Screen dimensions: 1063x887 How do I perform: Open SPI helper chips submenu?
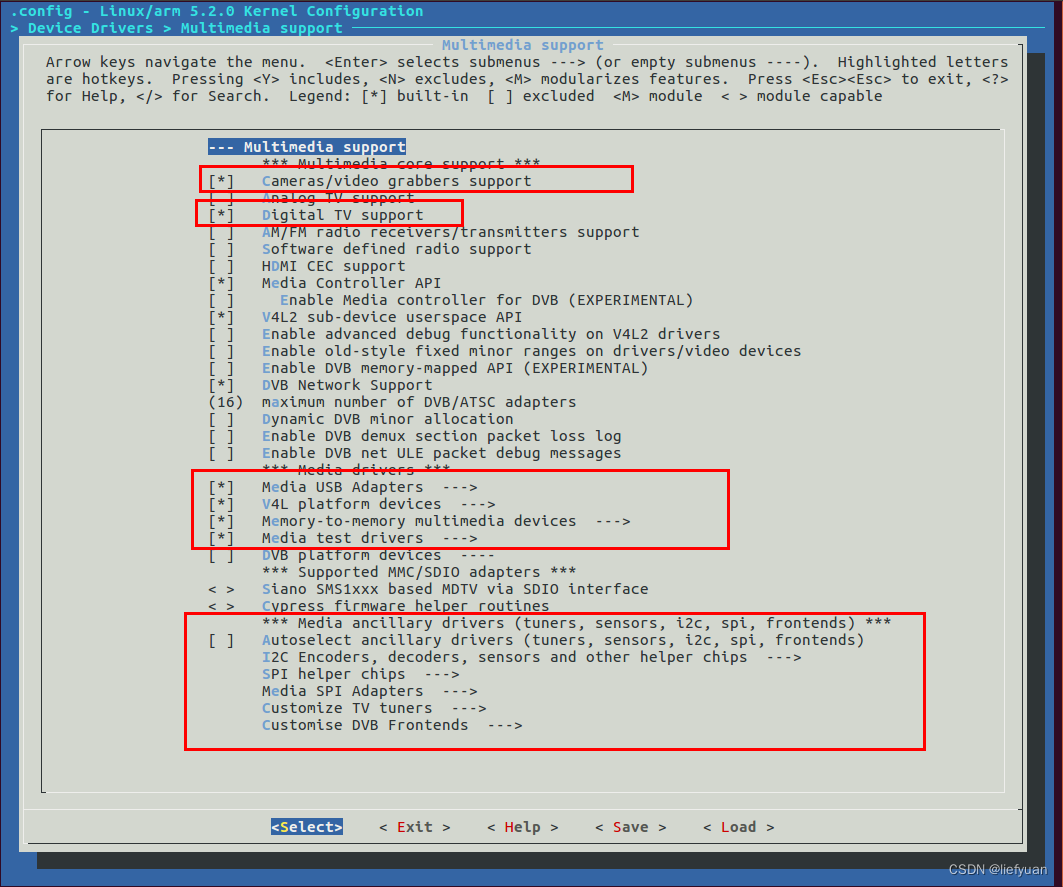coord(333,674)
